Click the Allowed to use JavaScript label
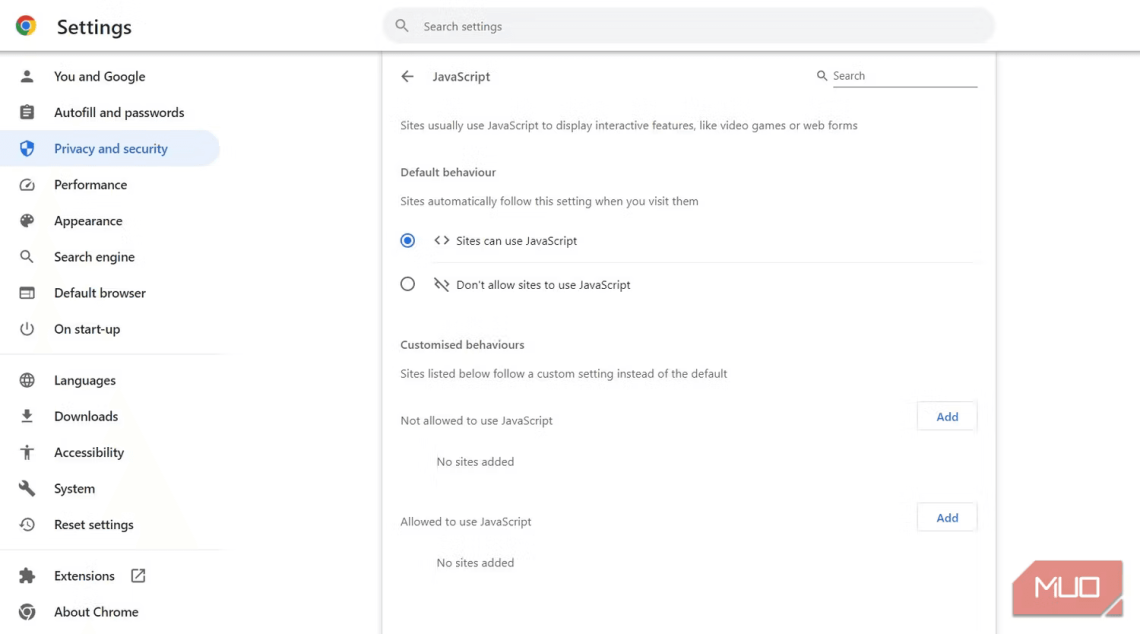The width and height of the screenshot is (1140, 634). click(x=465, y=521)
